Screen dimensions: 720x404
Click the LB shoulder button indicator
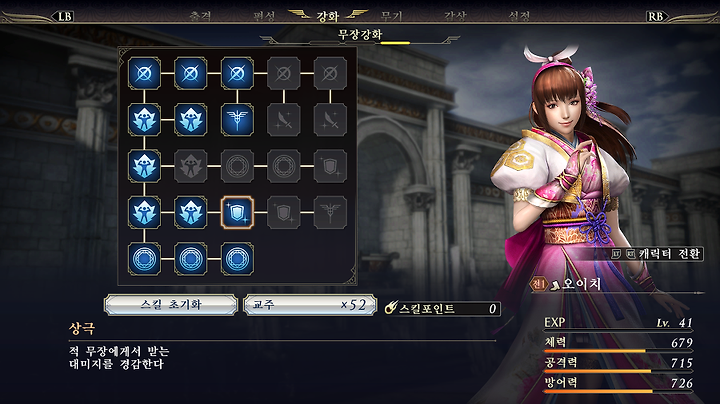coord(65,17)
